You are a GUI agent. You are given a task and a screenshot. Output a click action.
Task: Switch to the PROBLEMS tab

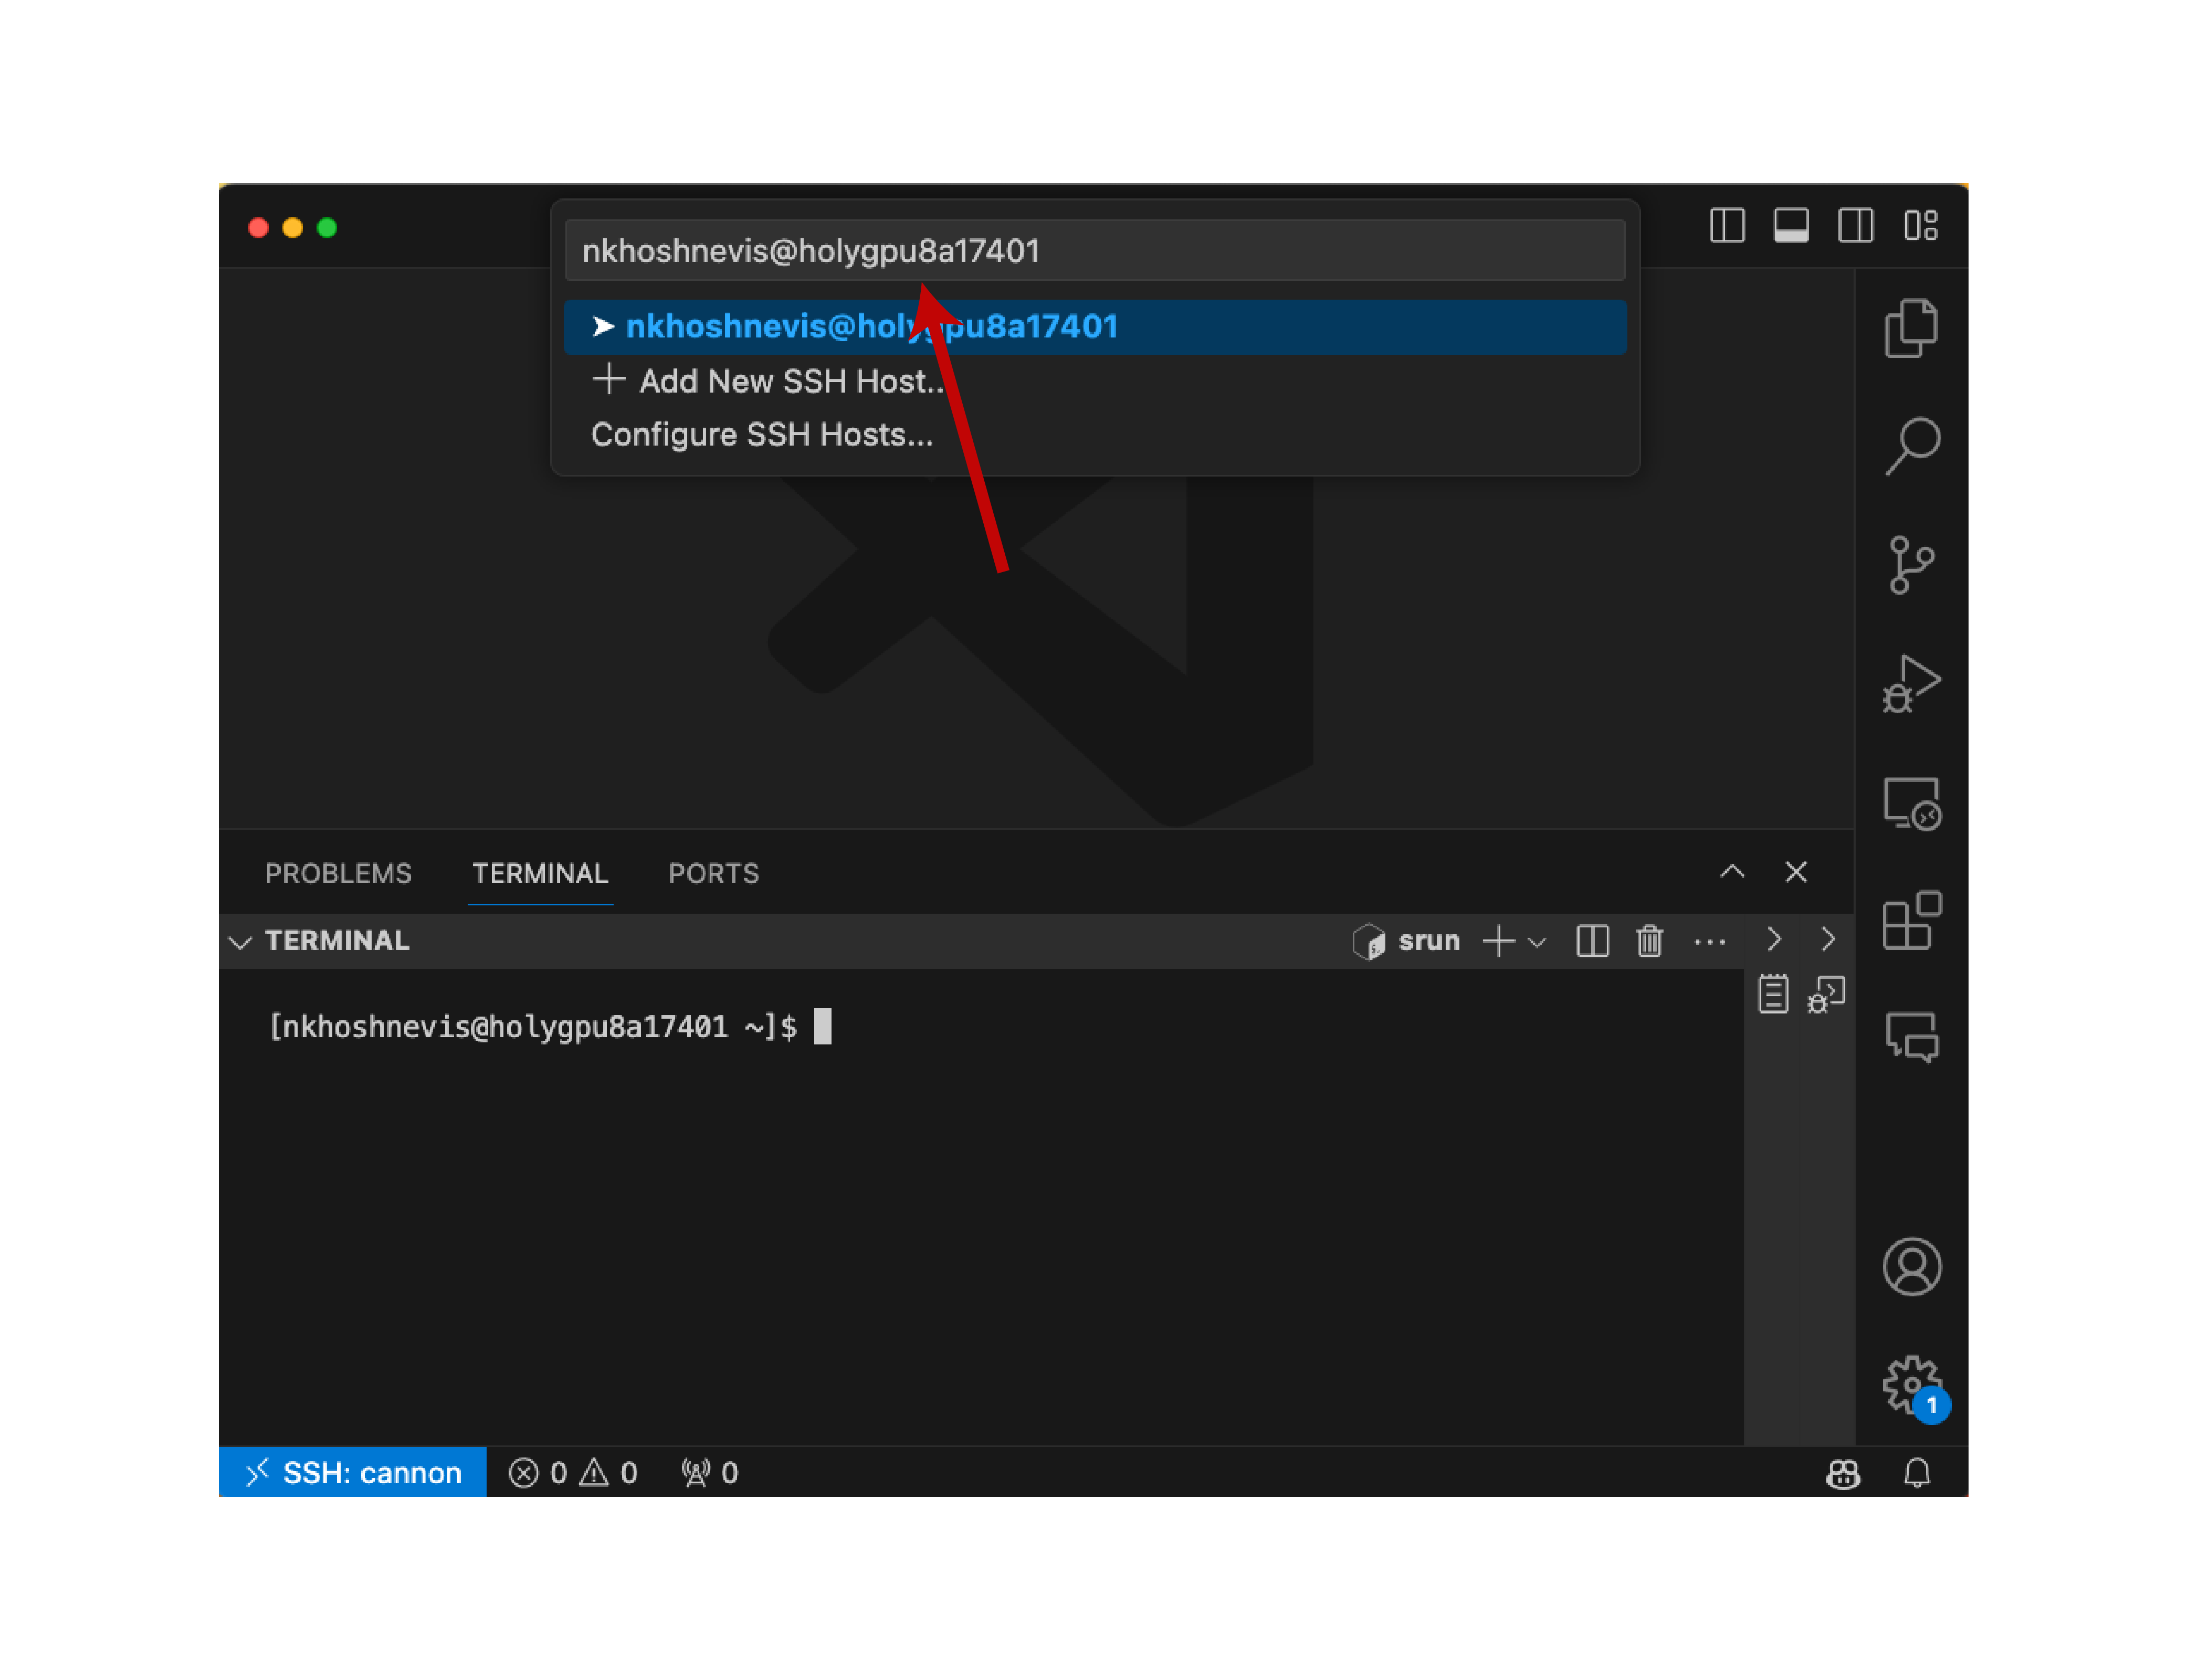[x=338, y=873]
